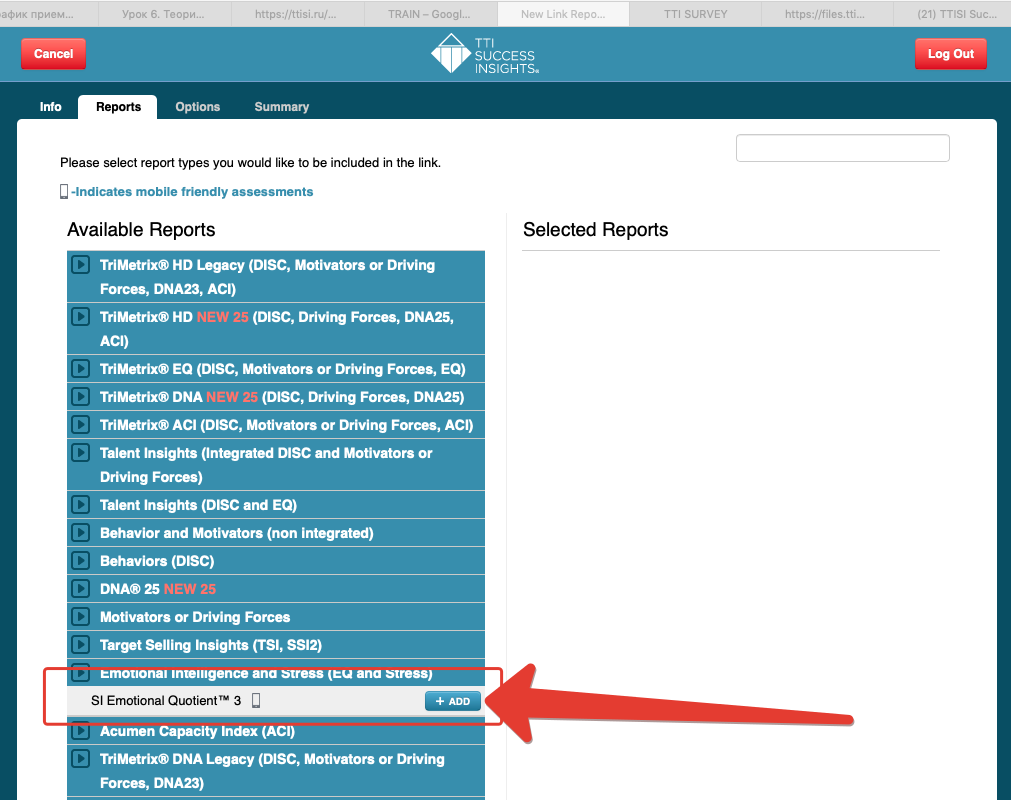This screenshot has height=800, width=1011.
Task: Open the 'TRAIN – Googl...' browser tab
Action: pos(429,14)
